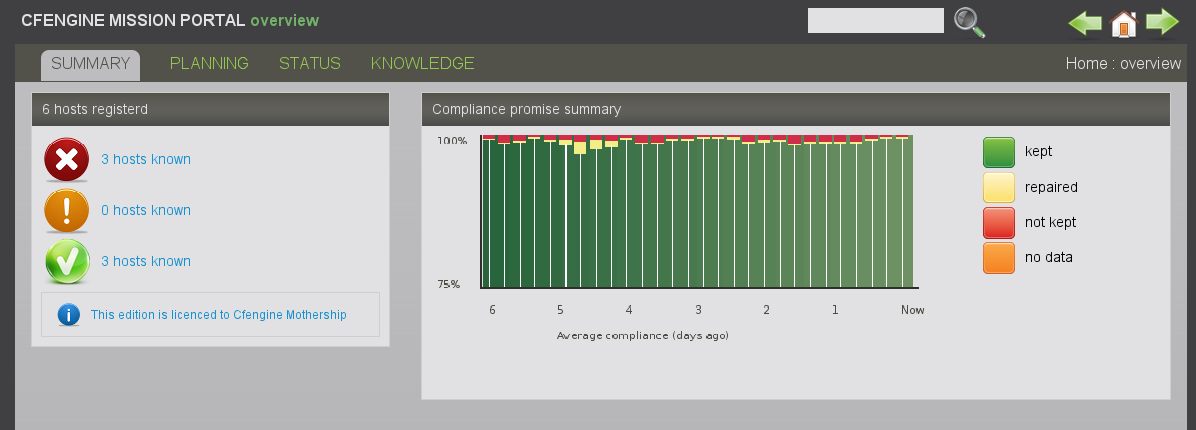Go back with the left green arrow

(x=1085, y=22)
